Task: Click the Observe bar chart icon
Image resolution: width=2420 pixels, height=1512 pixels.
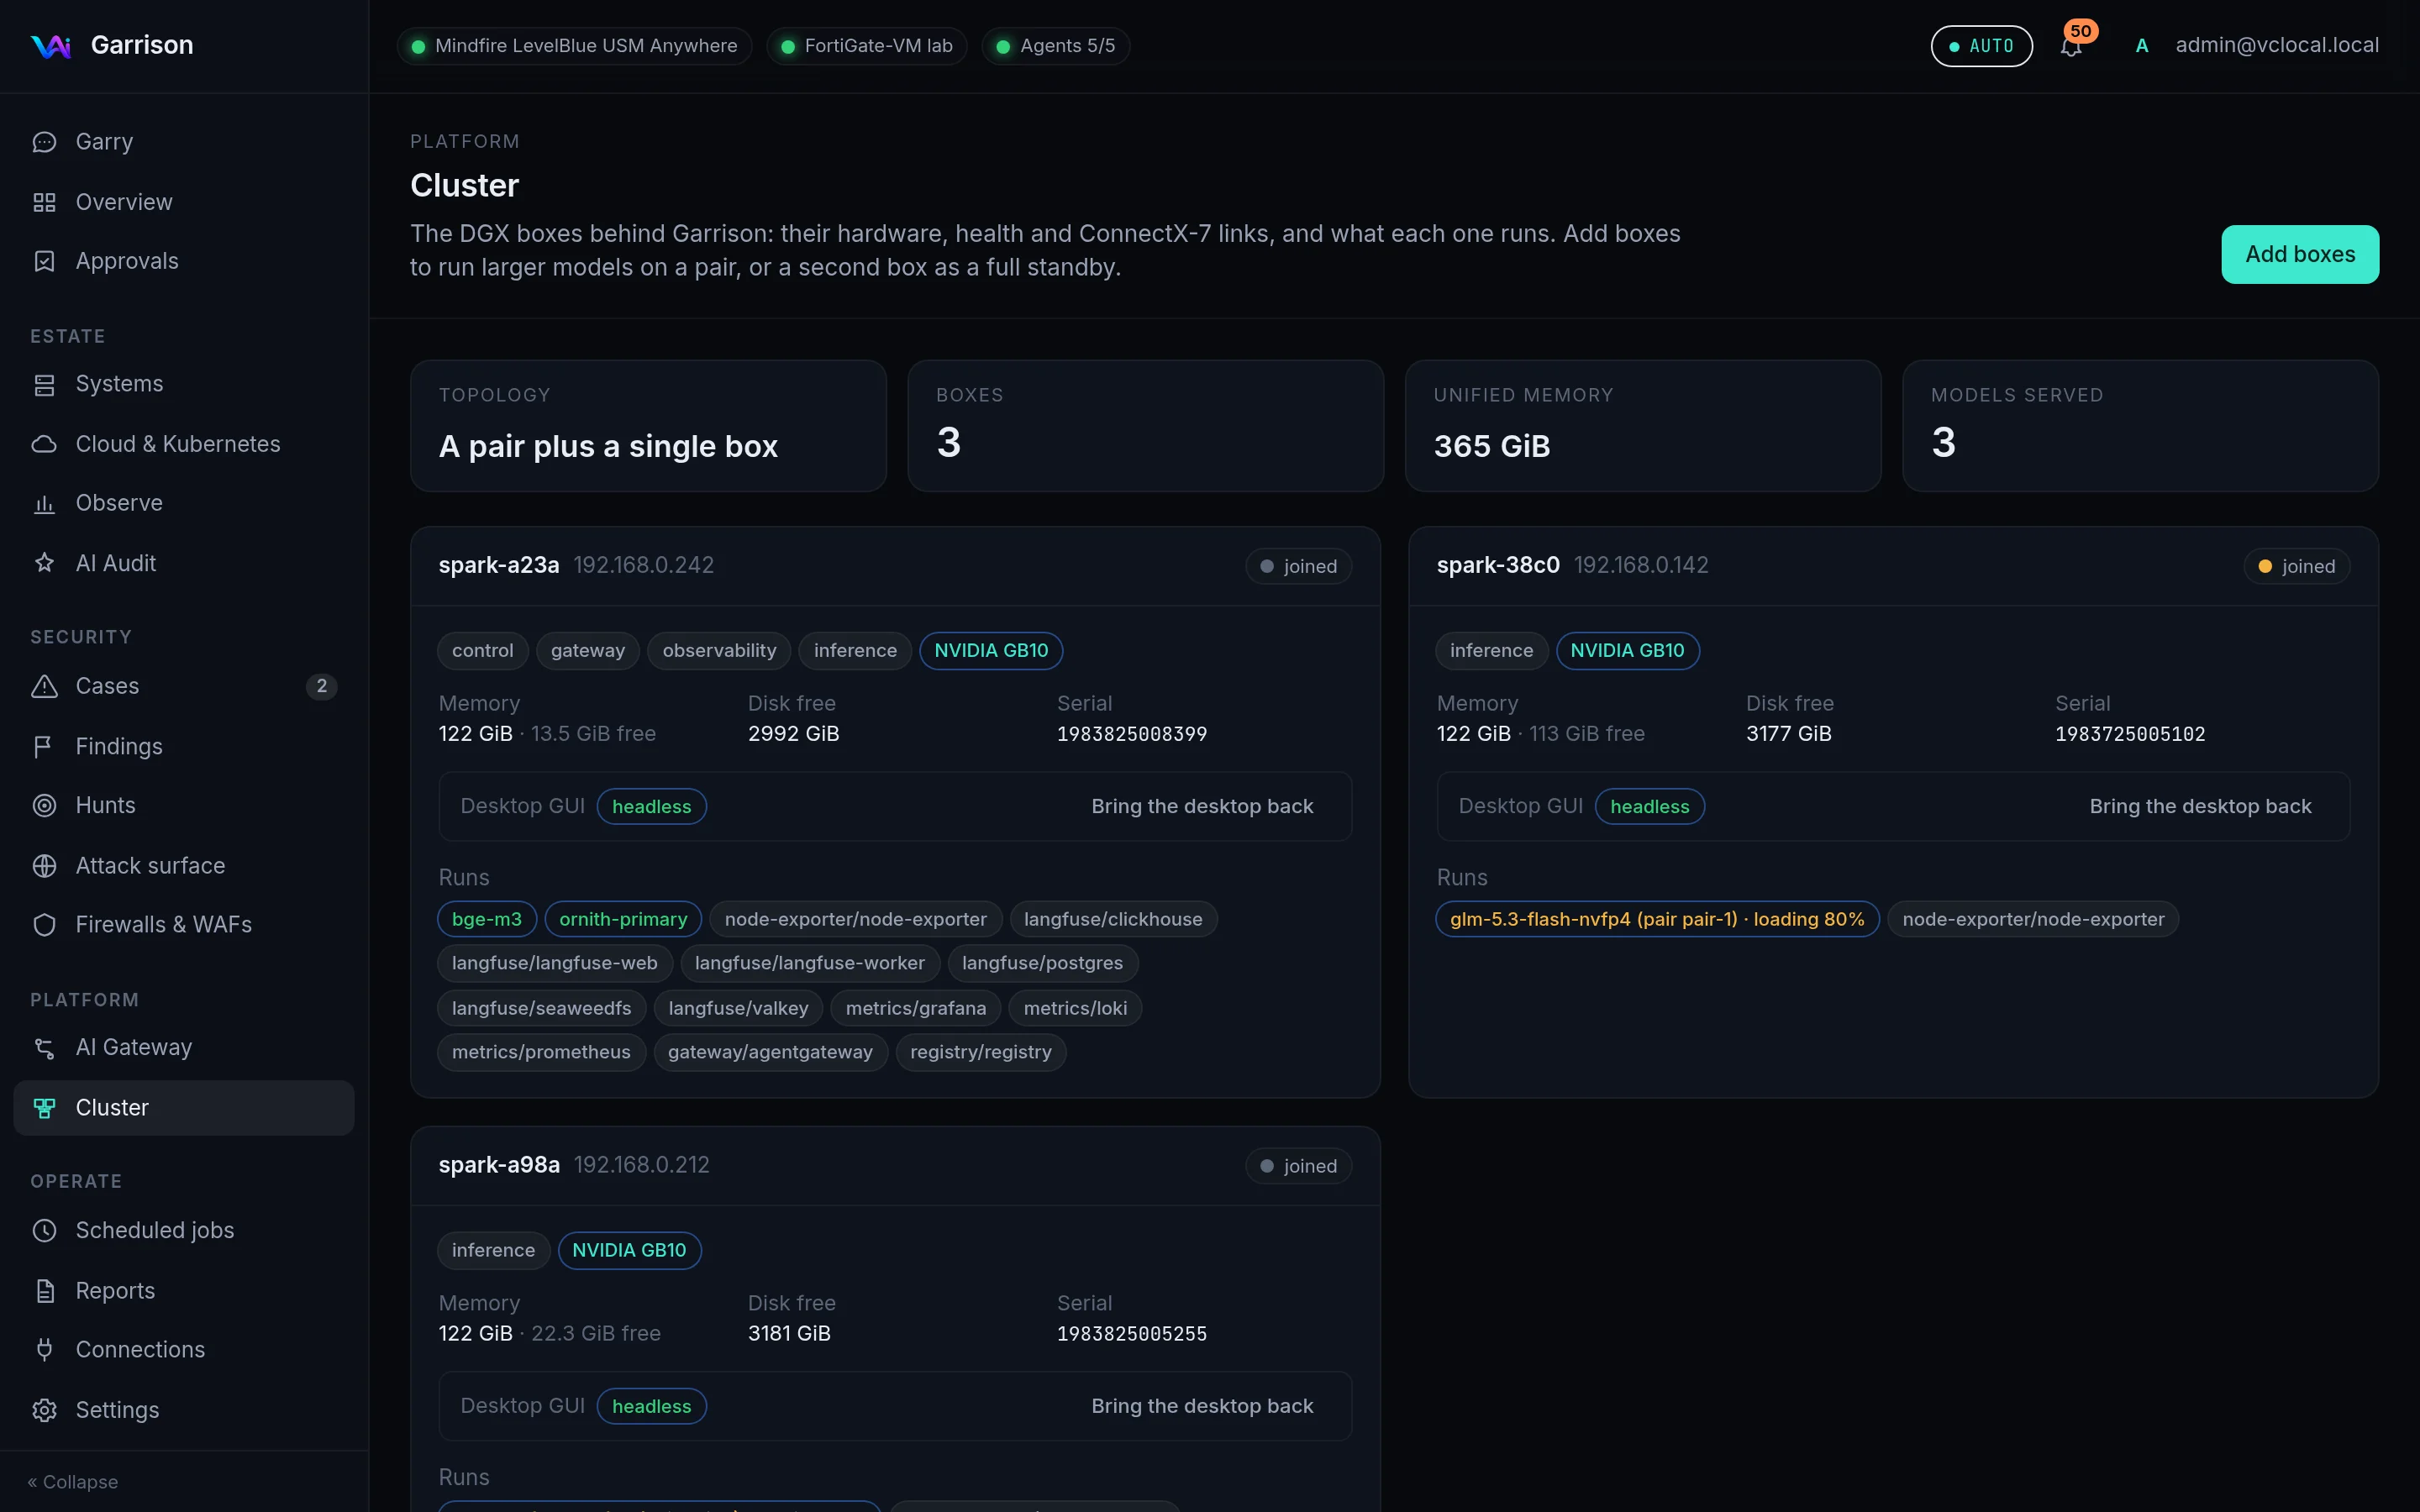Action: [44, 503]
